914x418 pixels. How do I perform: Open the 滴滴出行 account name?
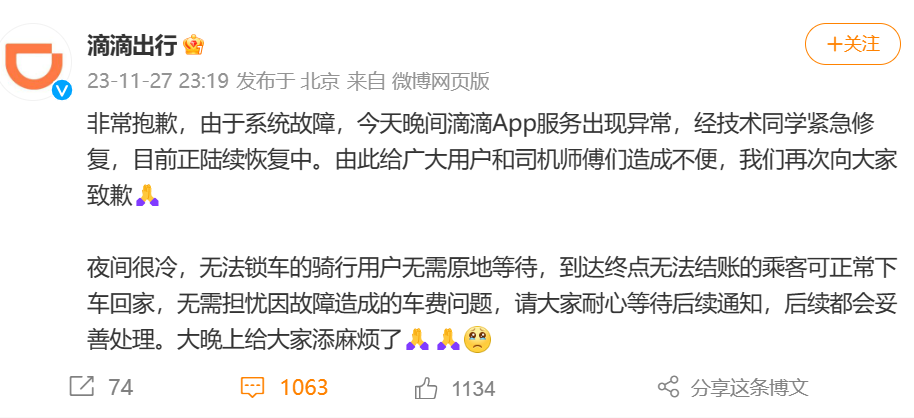(x=132, y=45)
